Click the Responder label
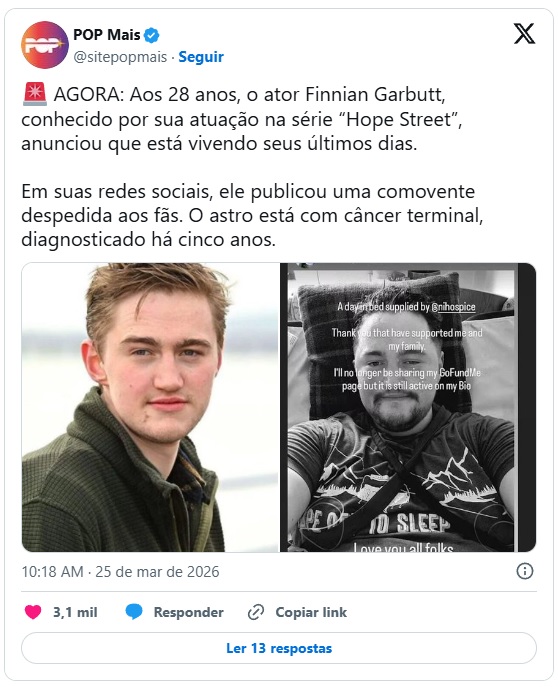Image resolution: width=558 pixels, height=687 pixels. click(x=188, y=612)
